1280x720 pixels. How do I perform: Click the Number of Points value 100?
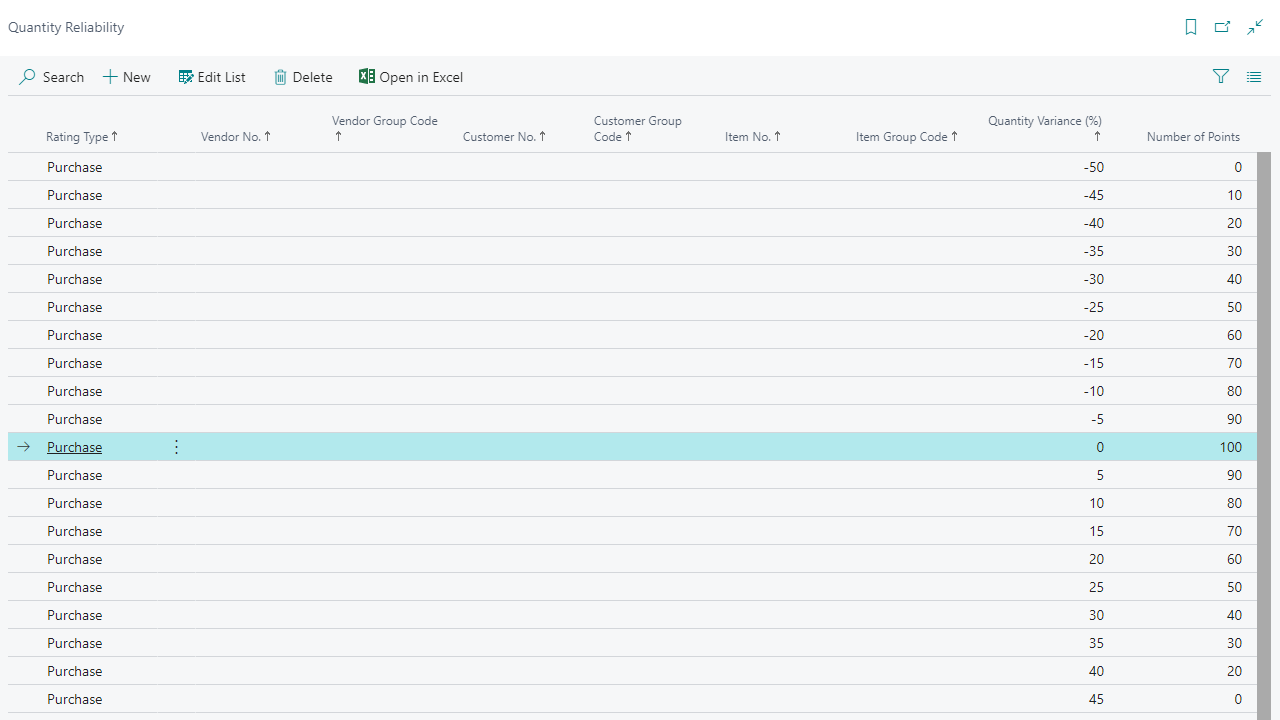(1230, 447)
